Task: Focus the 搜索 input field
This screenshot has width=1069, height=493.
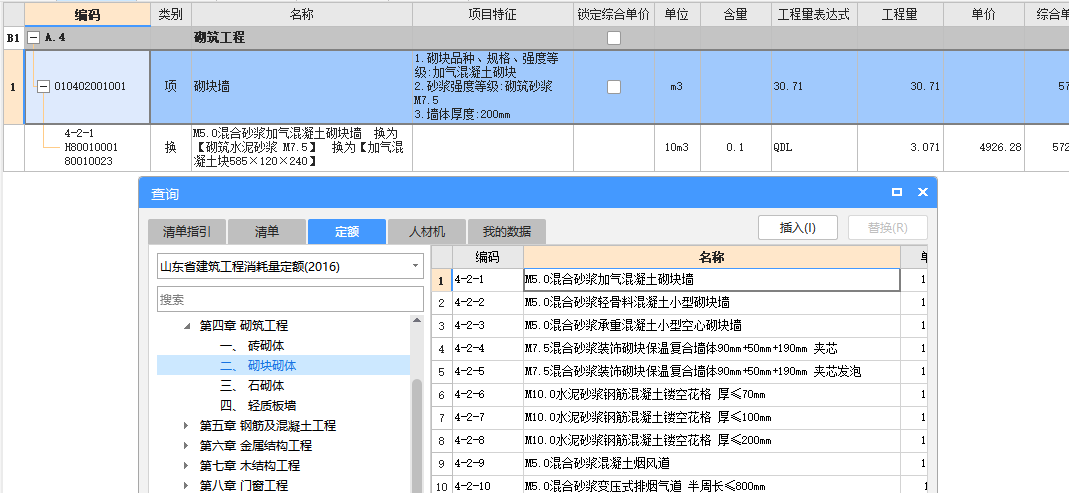Action: [x=290, y=299]
